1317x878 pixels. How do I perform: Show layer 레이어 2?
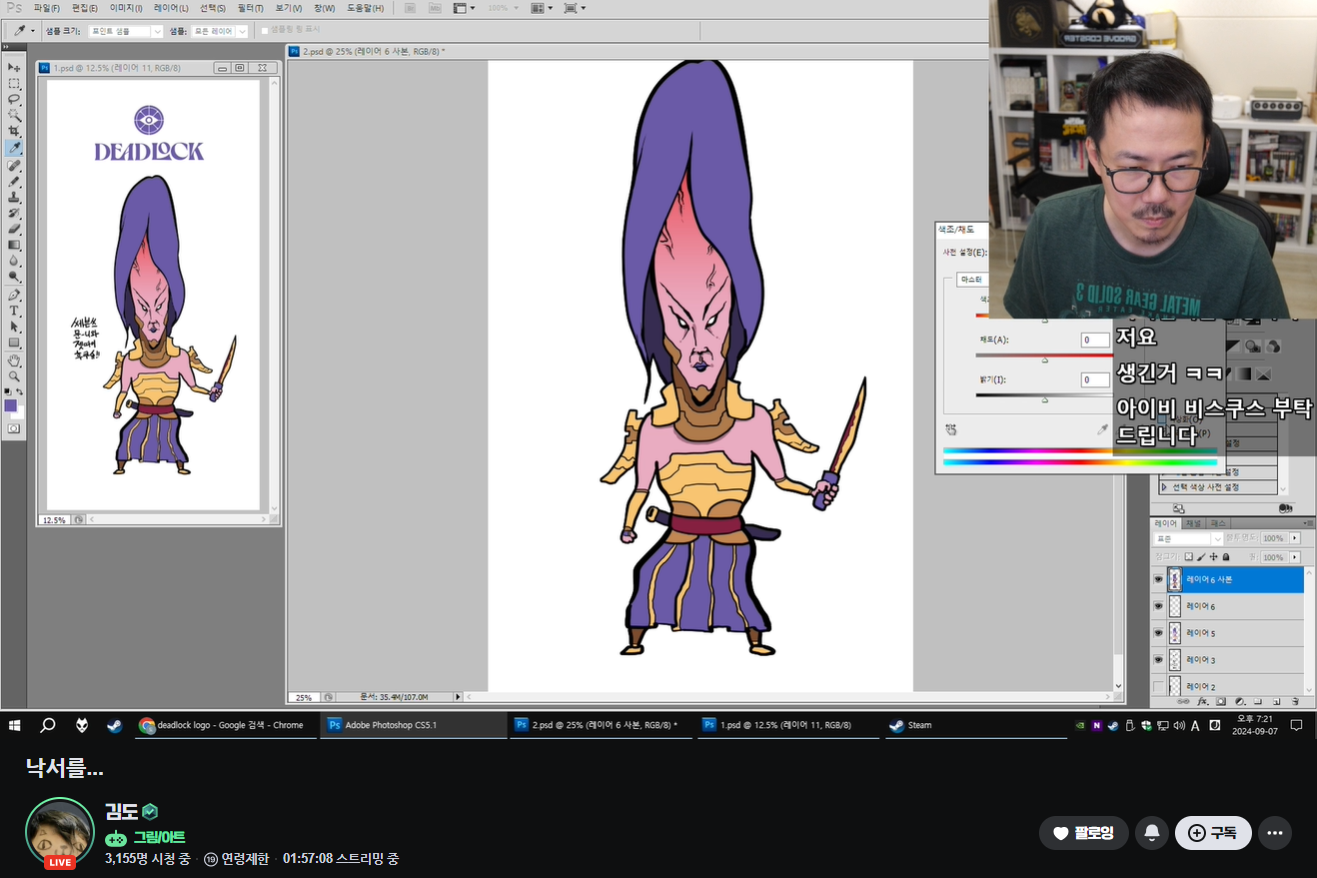(1158, 687)
